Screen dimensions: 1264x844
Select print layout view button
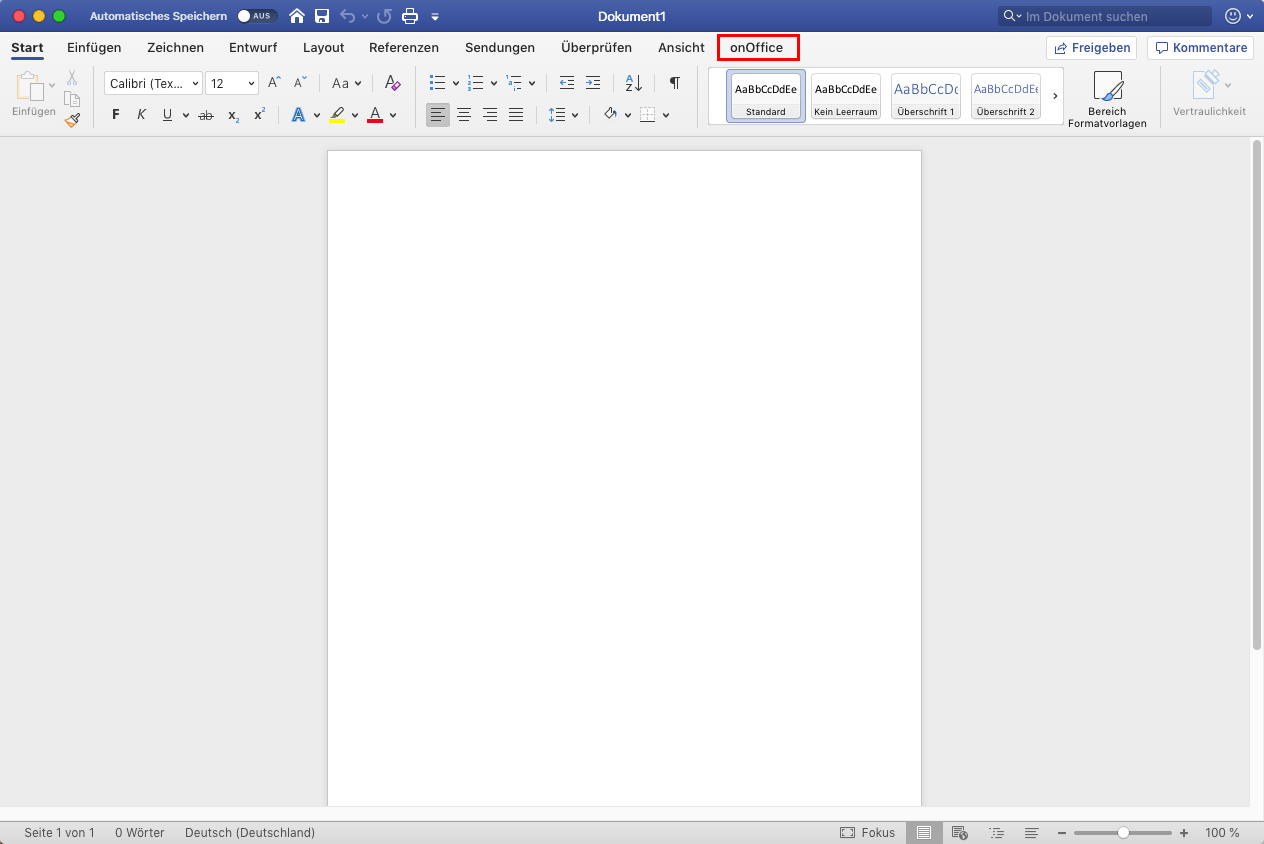(x=924, y=832)
